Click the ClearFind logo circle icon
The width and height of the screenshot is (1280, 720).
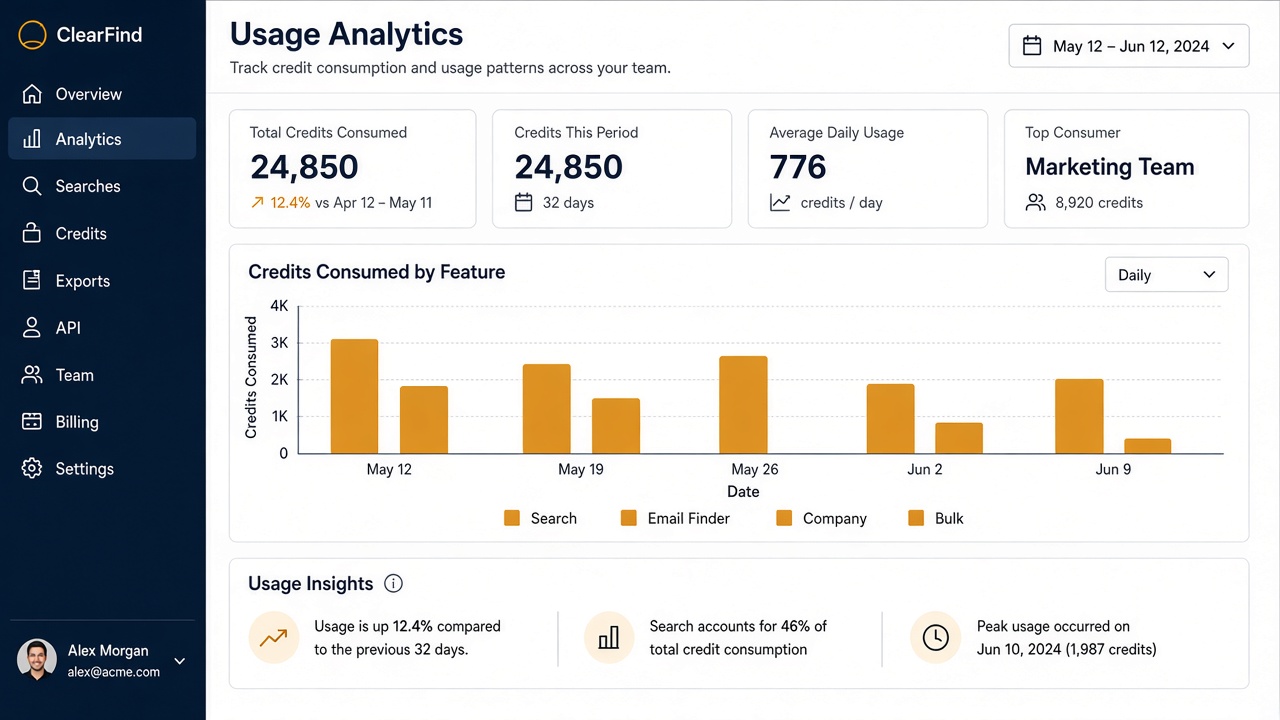[32, 35]
